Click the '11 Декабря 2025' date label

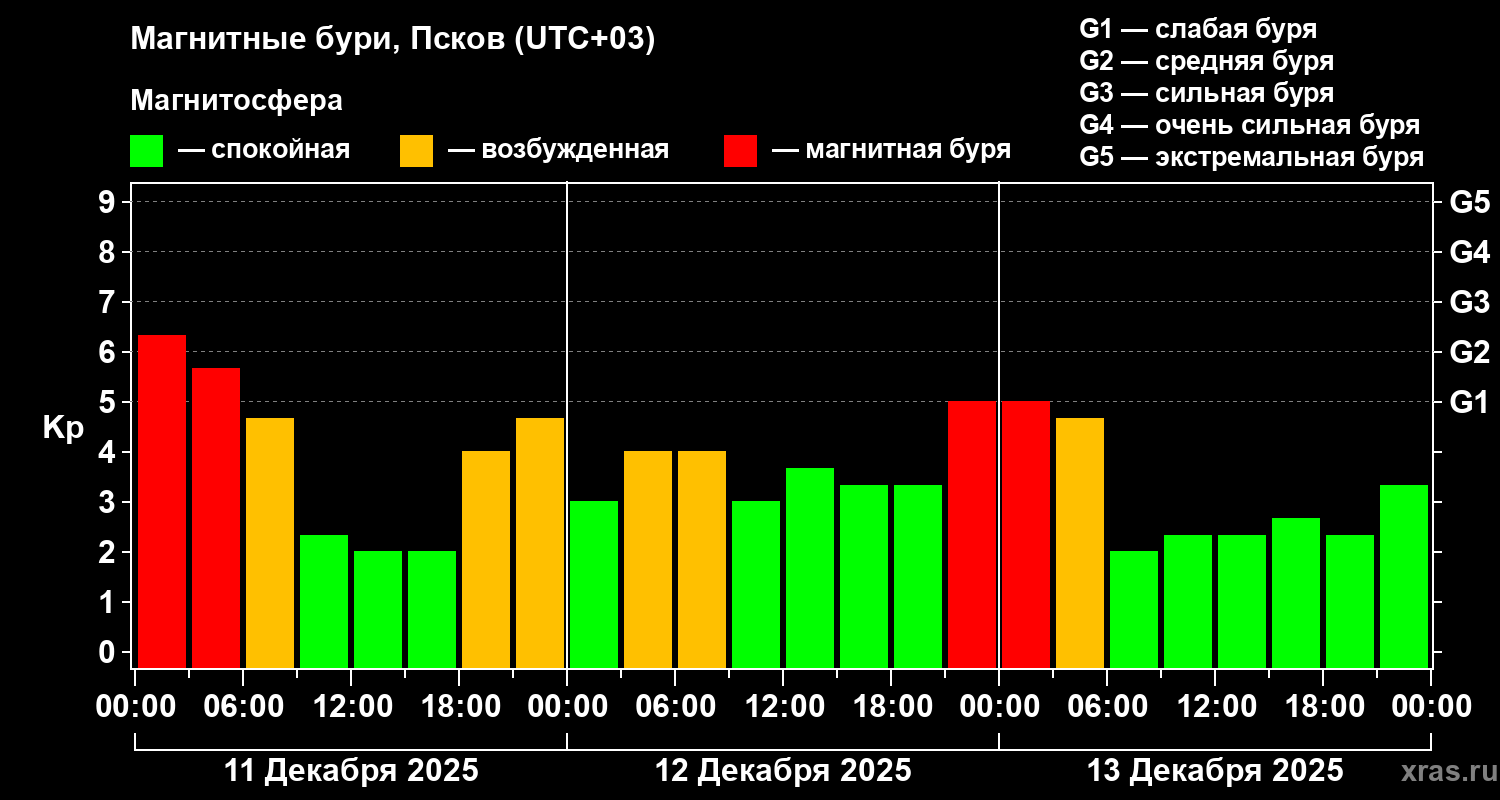pos(351,771)
